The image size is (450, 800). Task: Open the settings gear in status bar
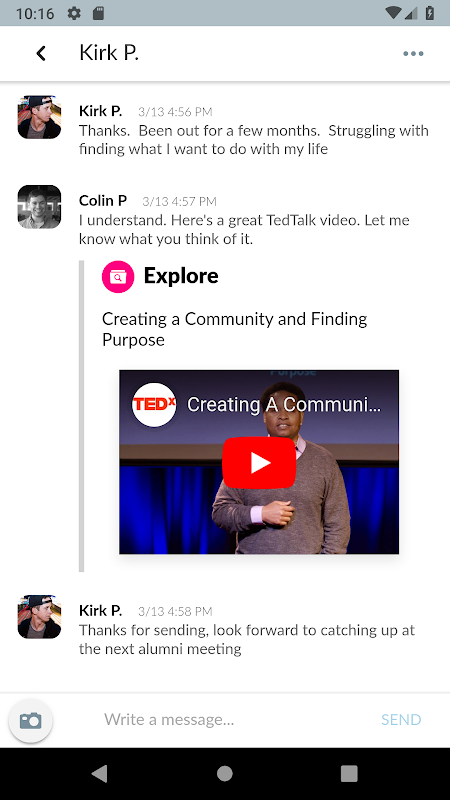coord(74,13)
